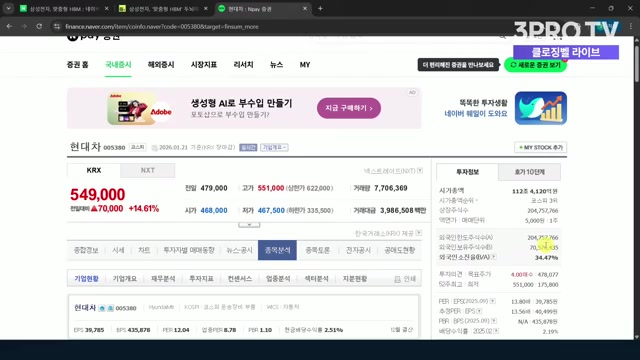Open 리서치 menu
640x360 pixels.
243,64
